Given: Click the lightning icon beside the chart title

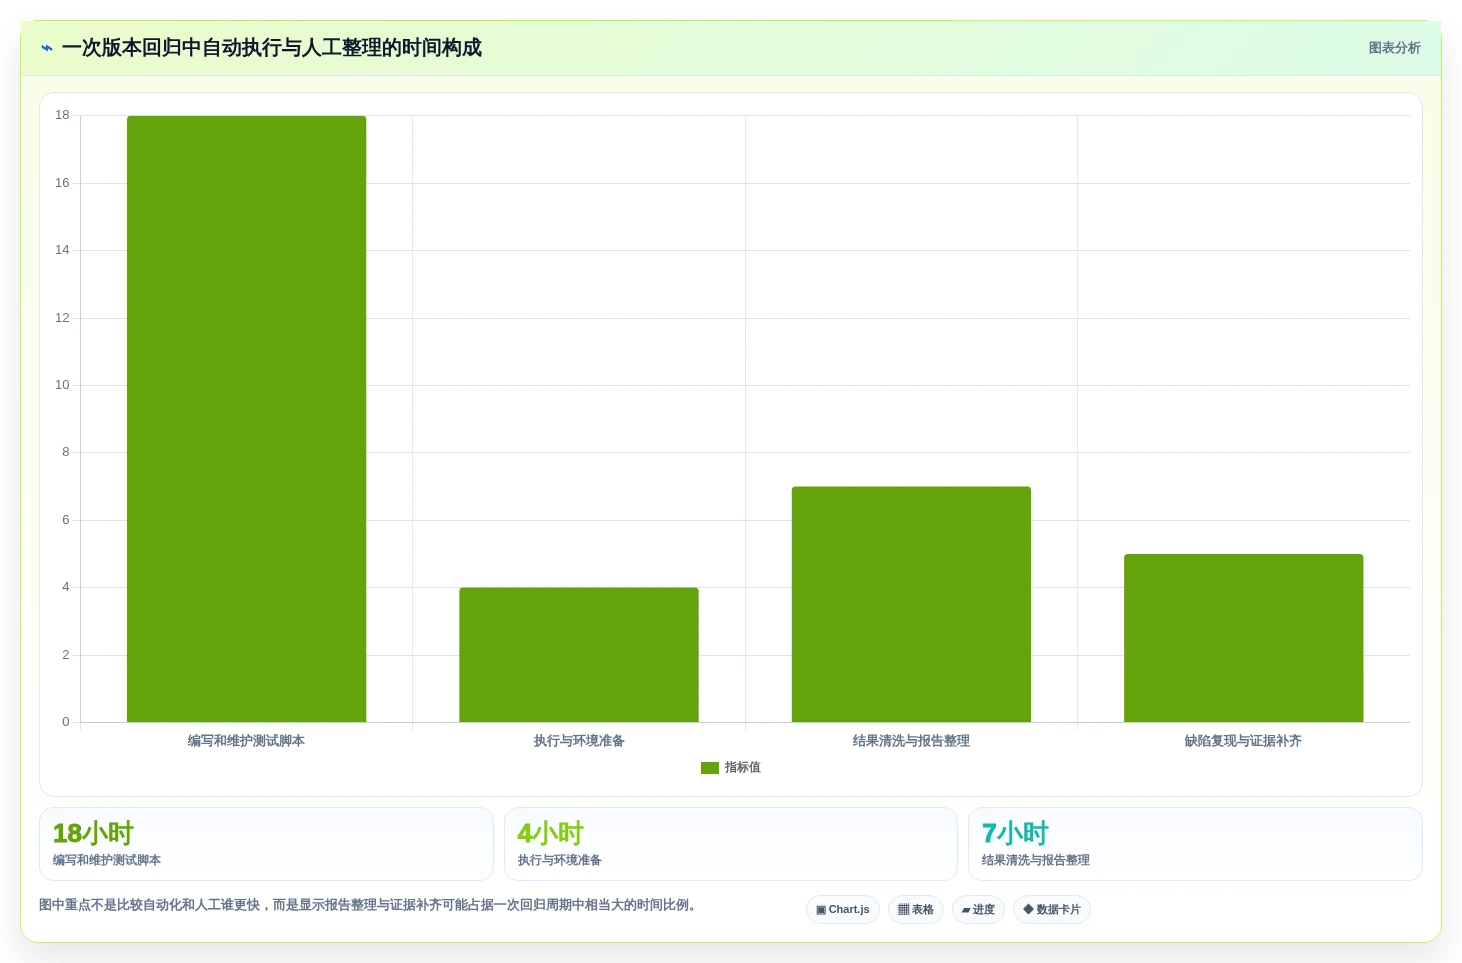Looking at the screenshot, I should [x=47, y=48].
